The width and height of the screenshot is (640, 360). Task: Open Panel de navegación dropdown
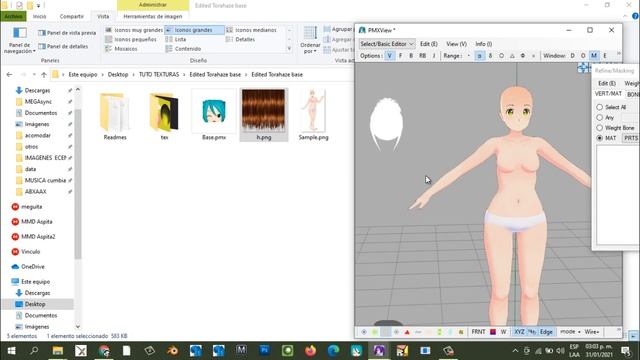19,40
